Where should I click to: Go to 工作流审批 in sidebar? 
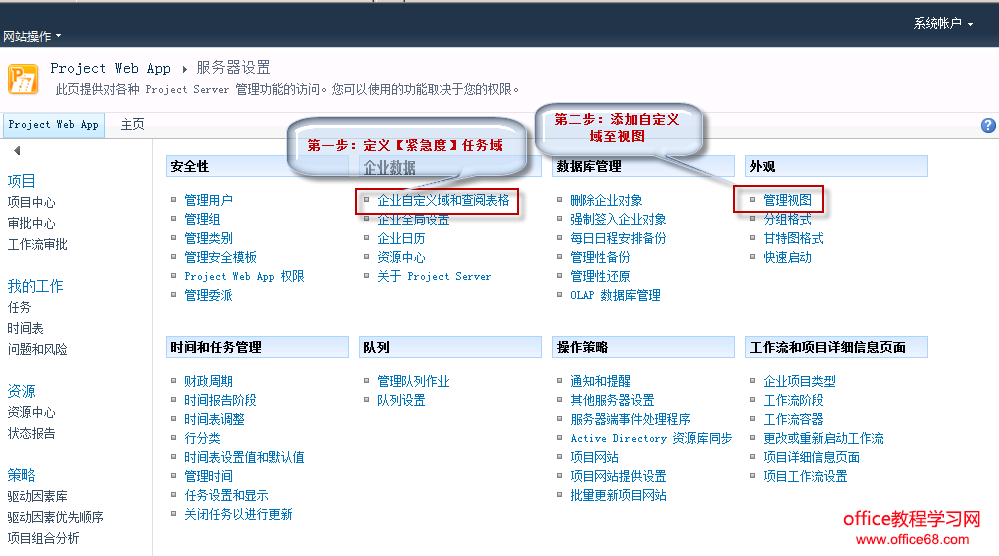tap(38, 245)
